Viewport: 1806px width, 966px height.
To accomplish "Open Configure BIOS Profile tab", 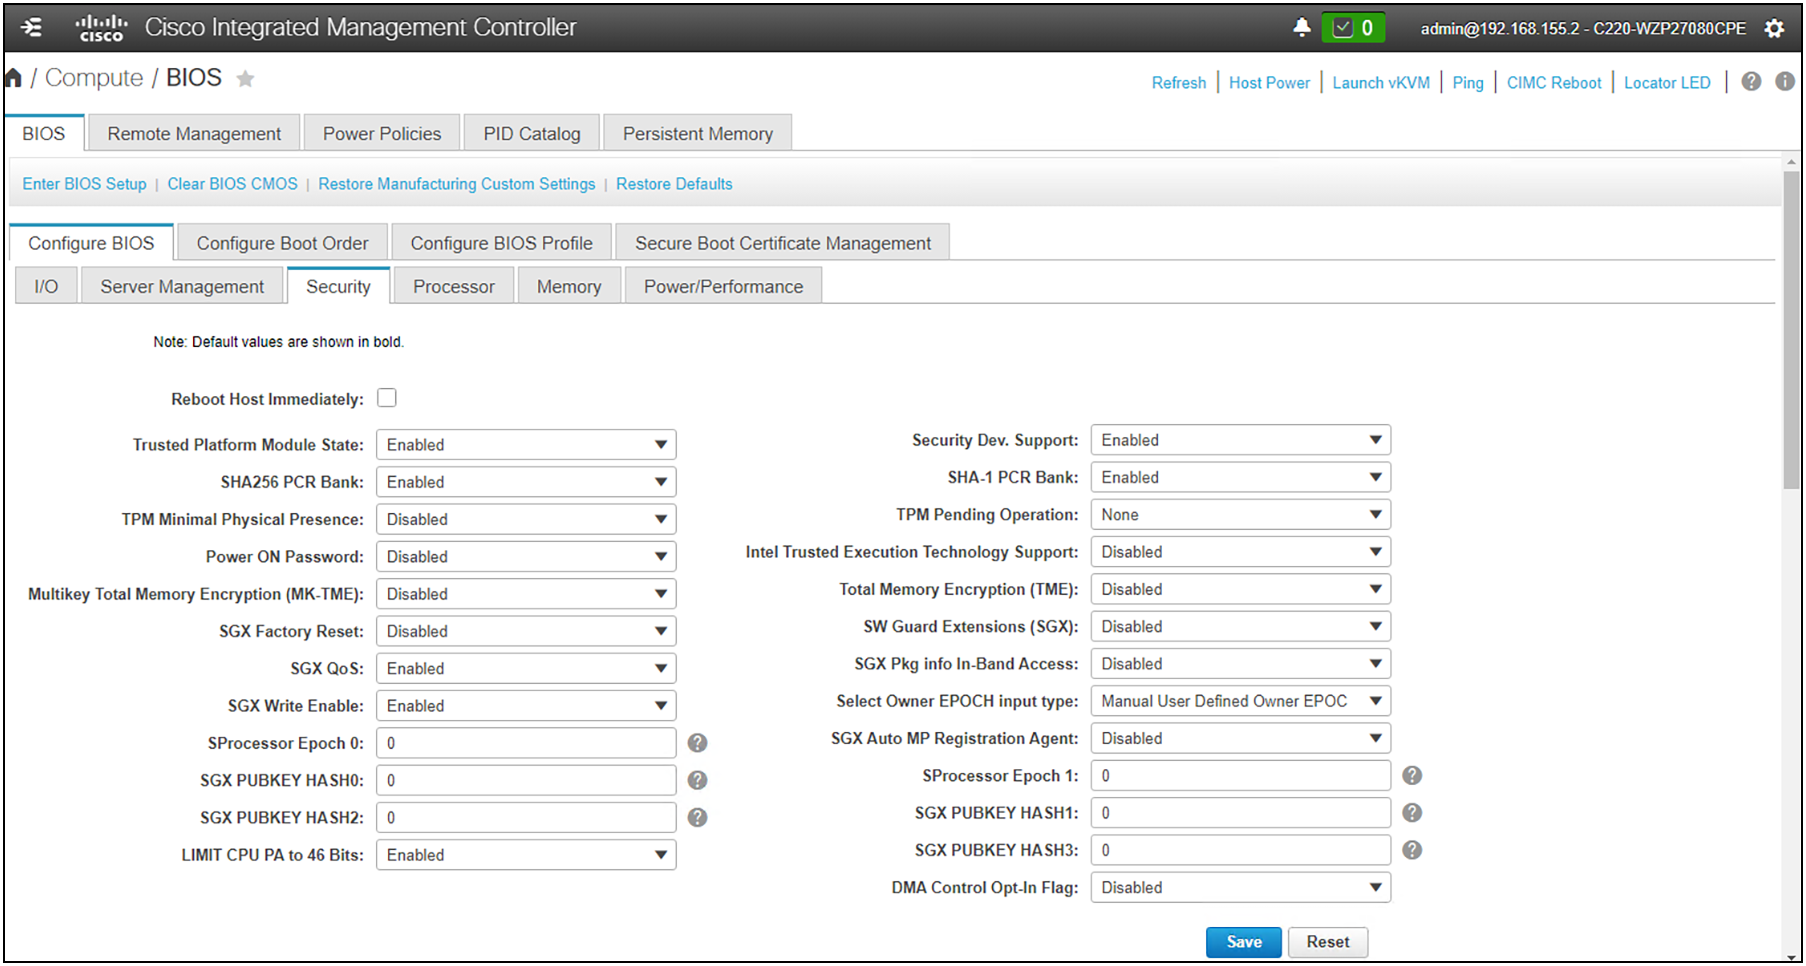I will 501,243.
